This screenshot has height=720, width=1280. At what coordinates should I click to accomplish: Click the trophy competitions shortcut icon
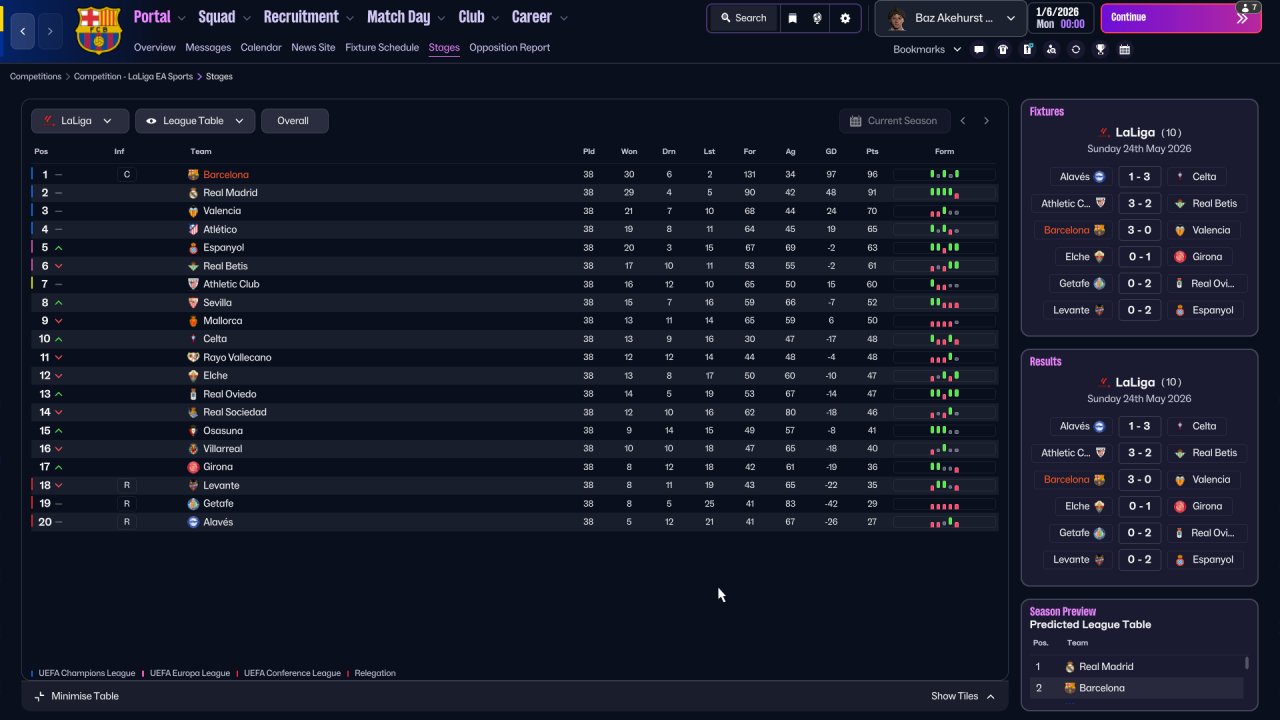tap(1100, 49)
